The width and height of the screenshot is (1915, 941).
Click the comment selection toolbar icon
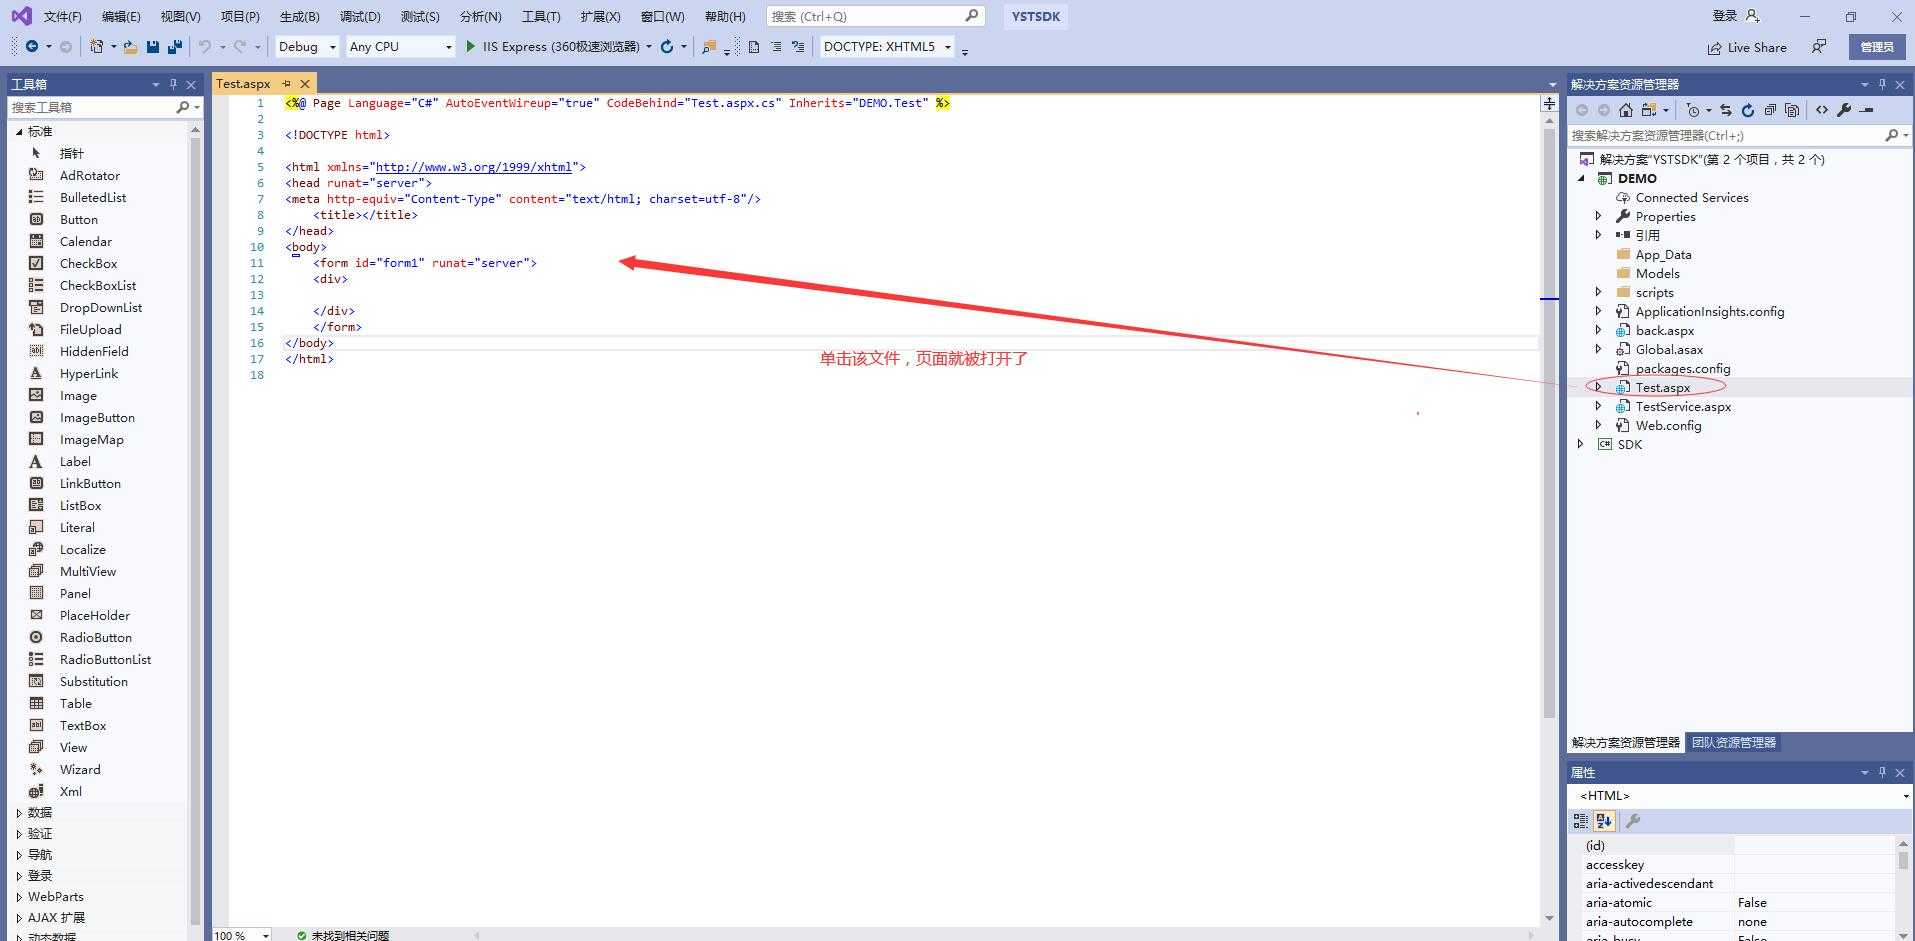(776, 47)
